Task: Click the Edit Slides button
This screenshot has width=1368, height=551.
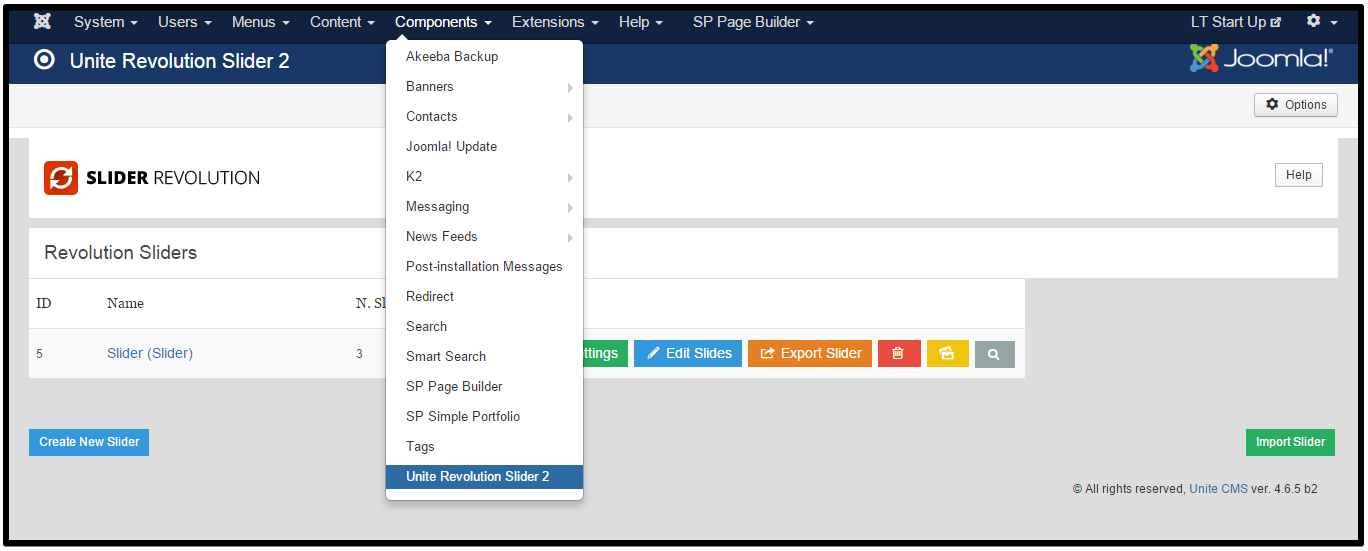Action: point(688,354)
